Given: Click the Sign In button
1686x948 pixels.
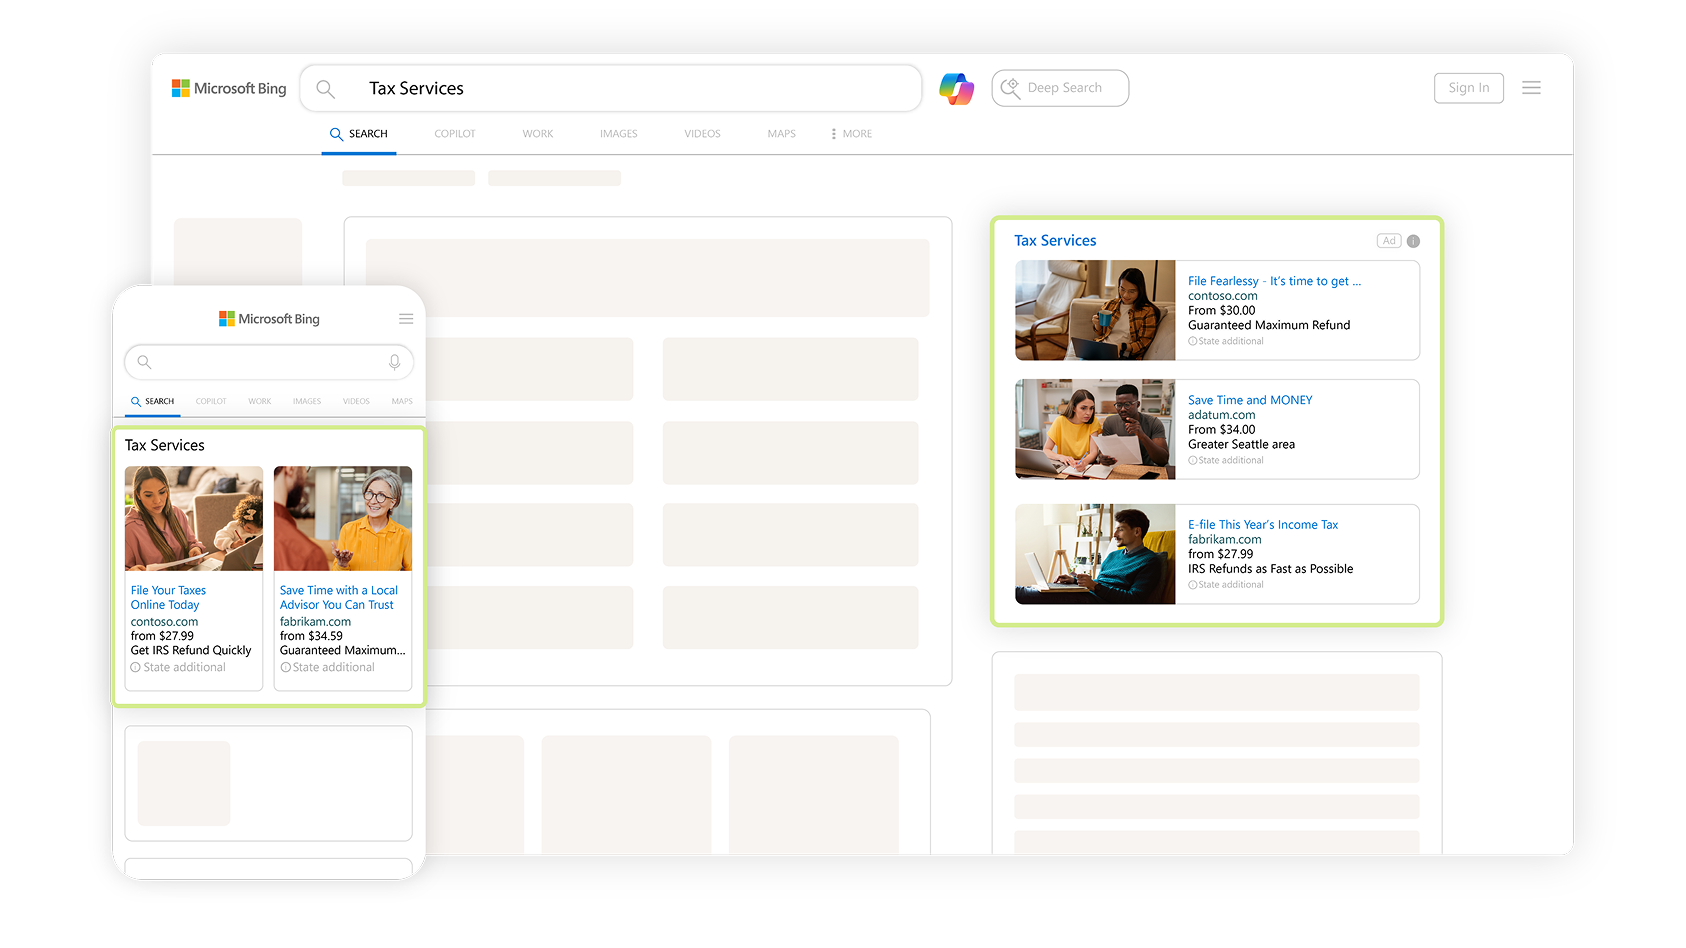Looking at the screenshot, I should (1468, 88).
